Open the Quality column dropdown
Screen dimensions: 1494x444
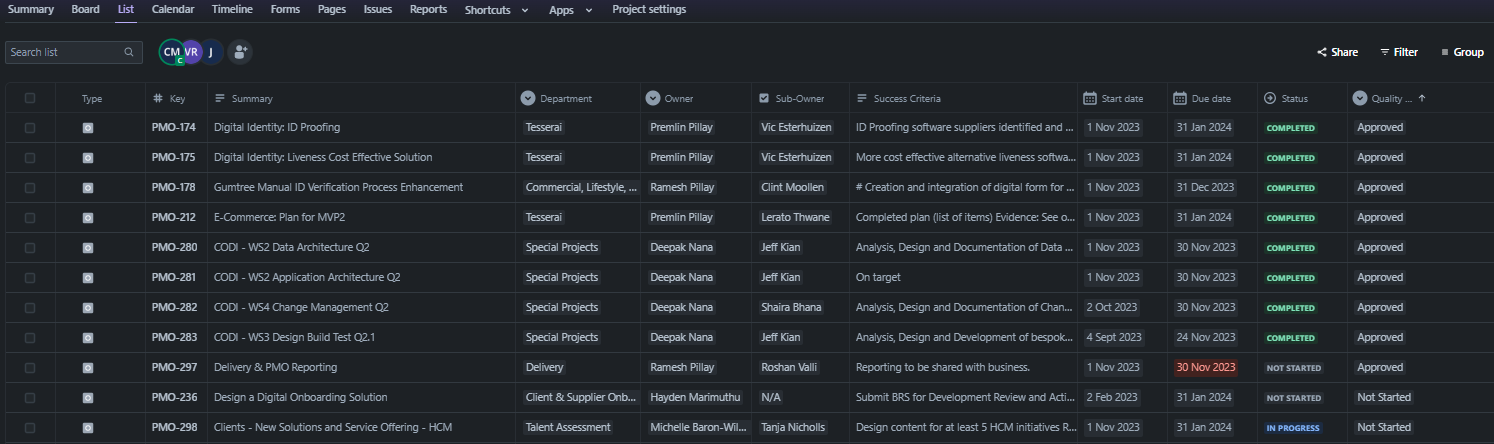(1360, 98)
